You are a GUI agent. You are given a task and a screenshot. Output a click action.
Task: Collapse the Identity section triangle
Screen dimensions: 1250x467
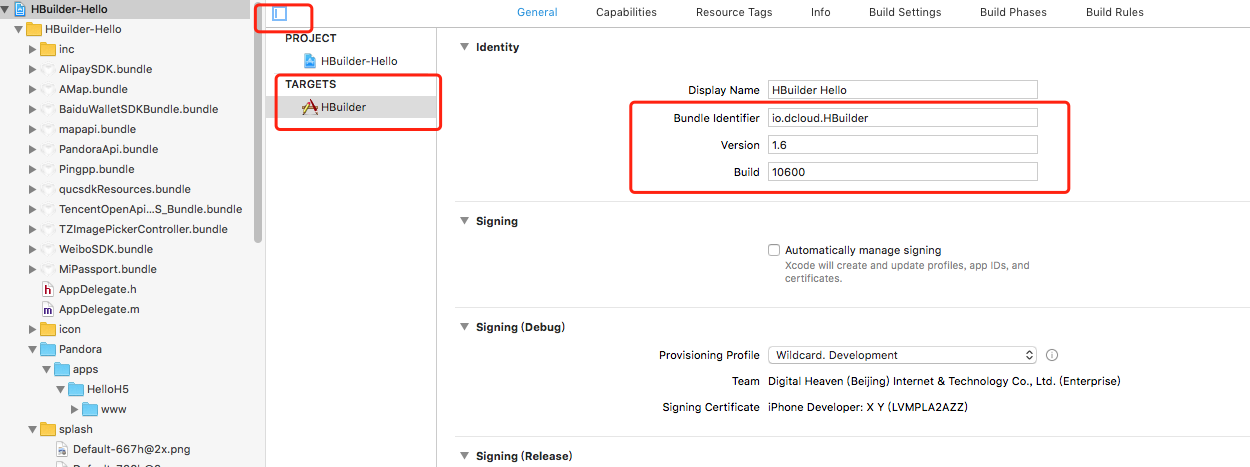pos(463,47)
